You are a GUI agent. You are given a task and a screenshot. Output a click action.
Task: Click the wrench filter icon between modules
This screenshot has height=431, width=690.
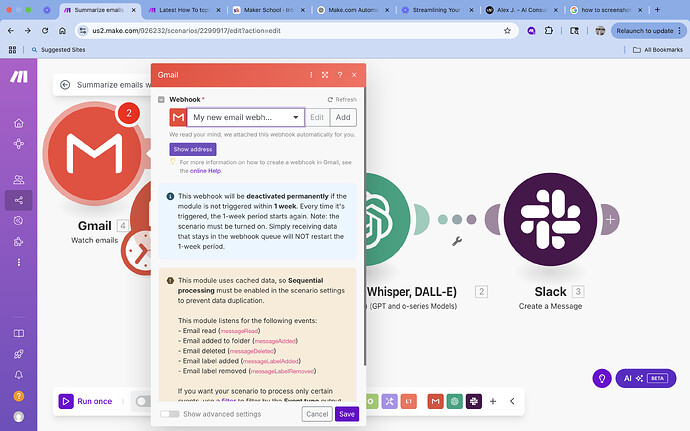pos(457,241)
